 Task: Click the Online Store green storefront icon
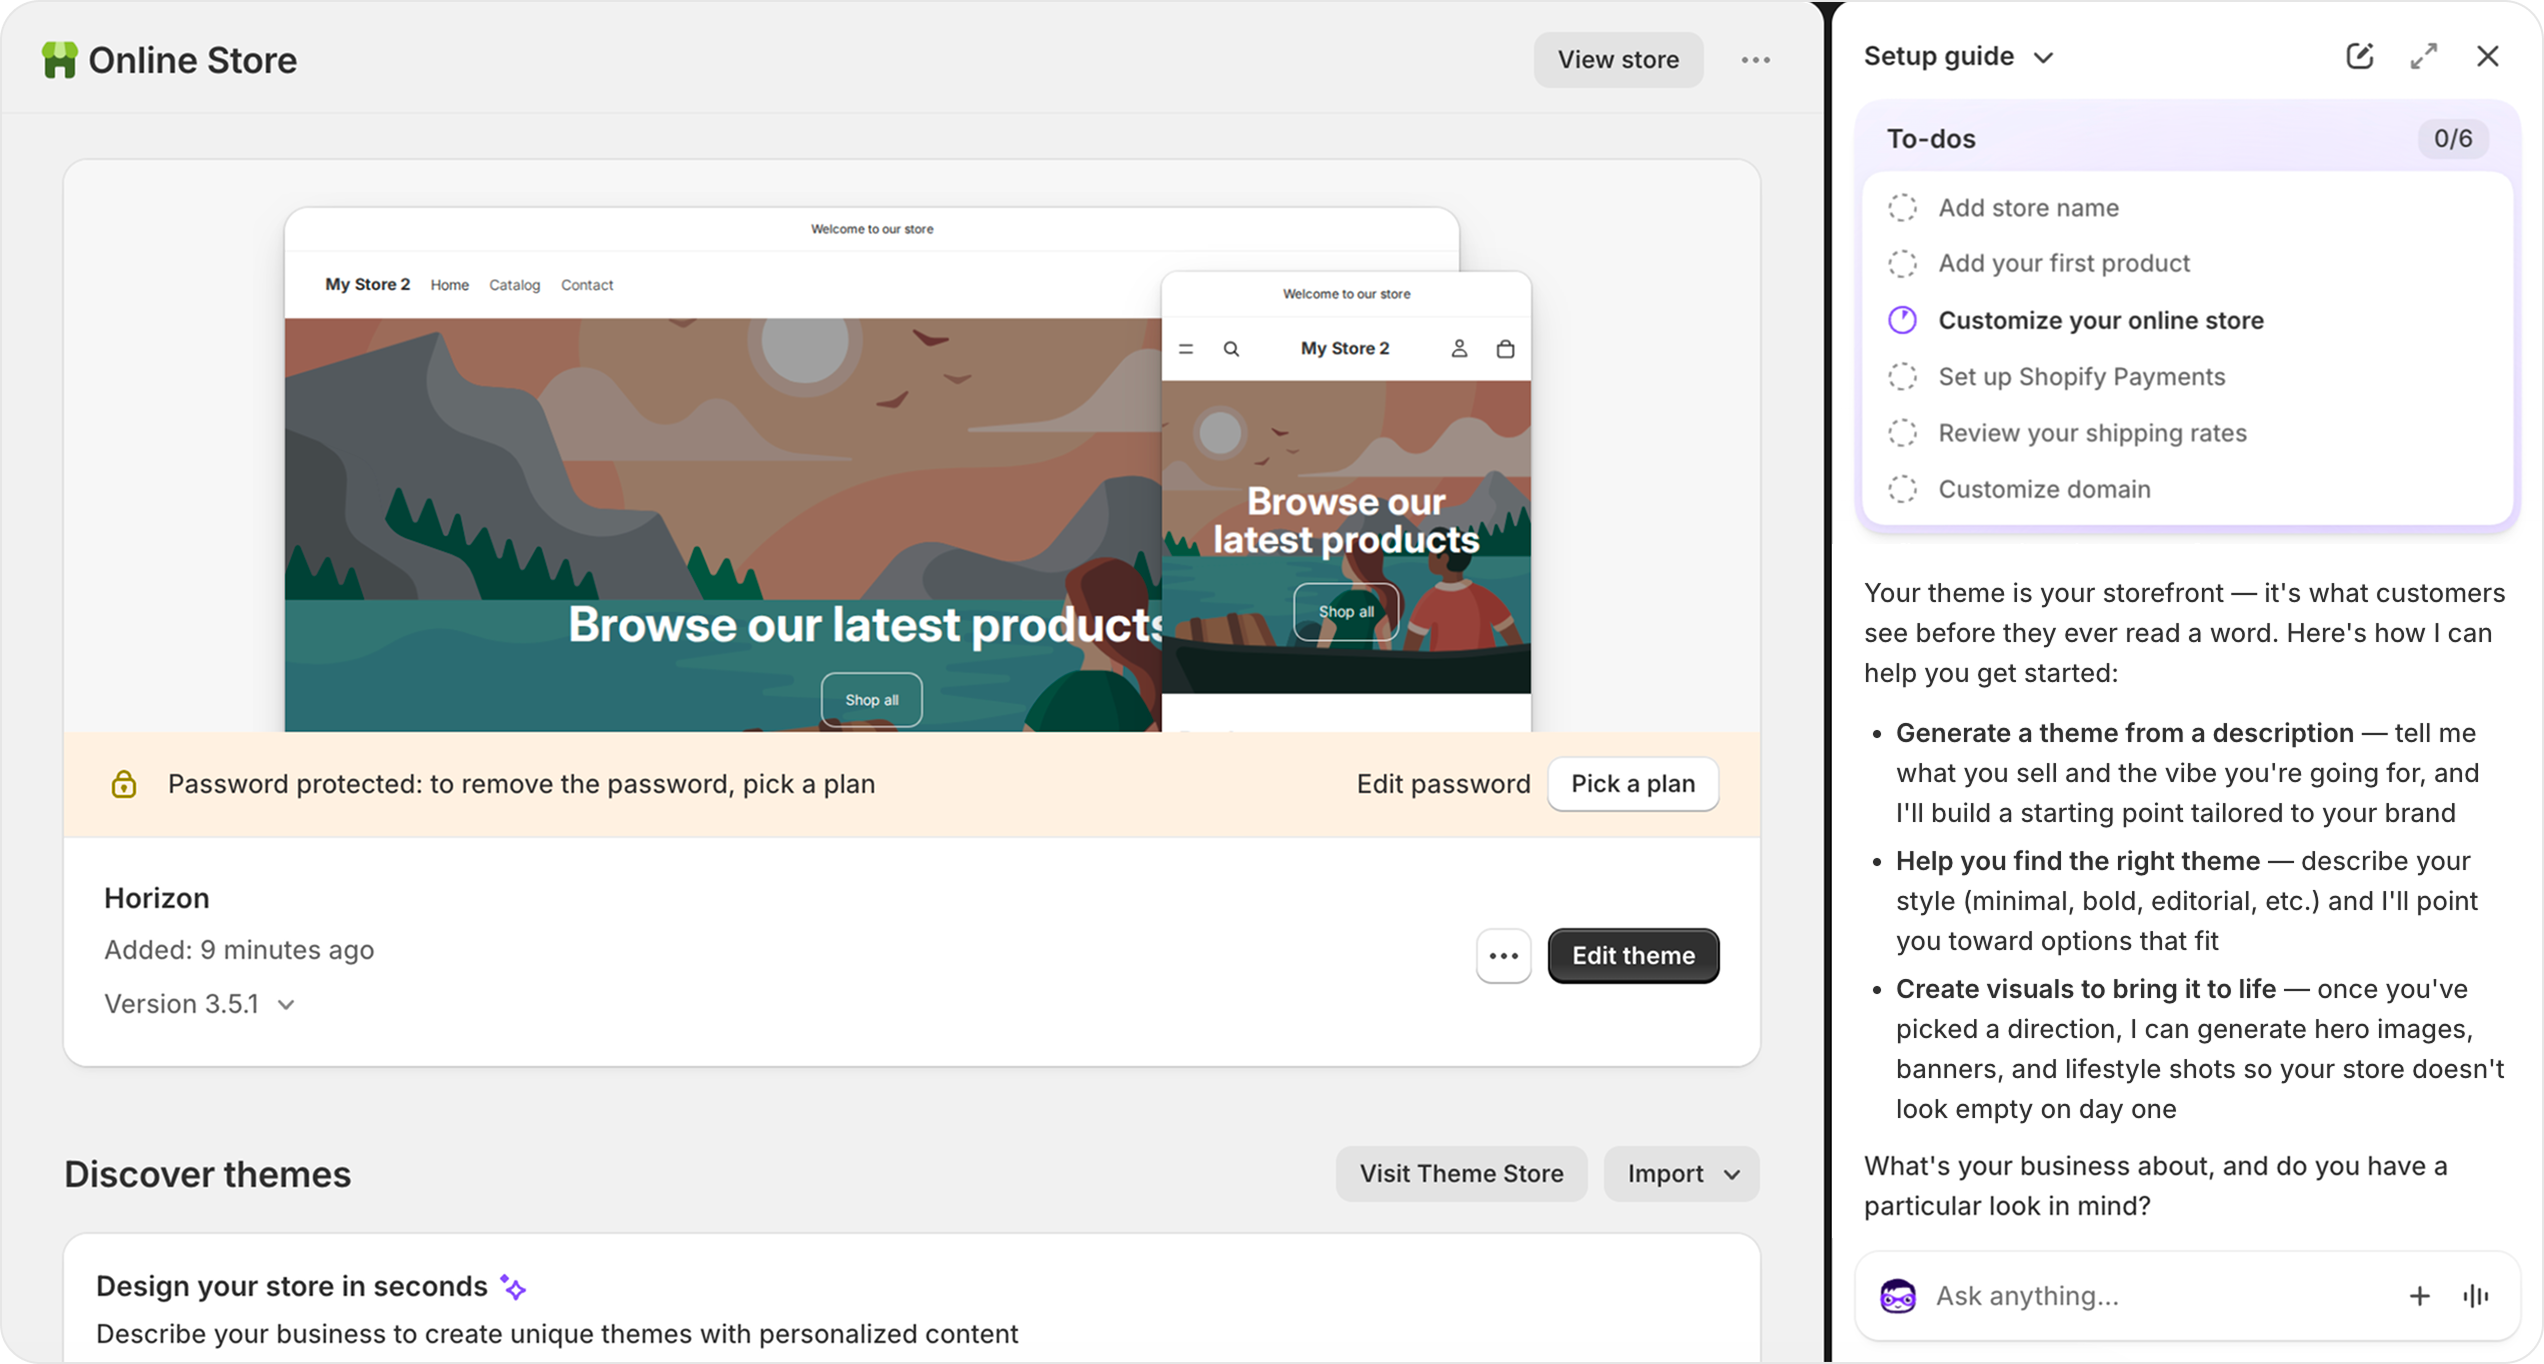(59, 60)
